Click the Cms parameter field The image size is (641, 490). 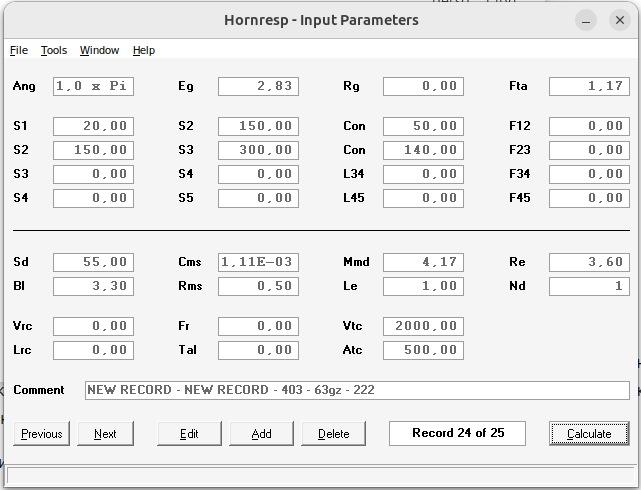258,263
